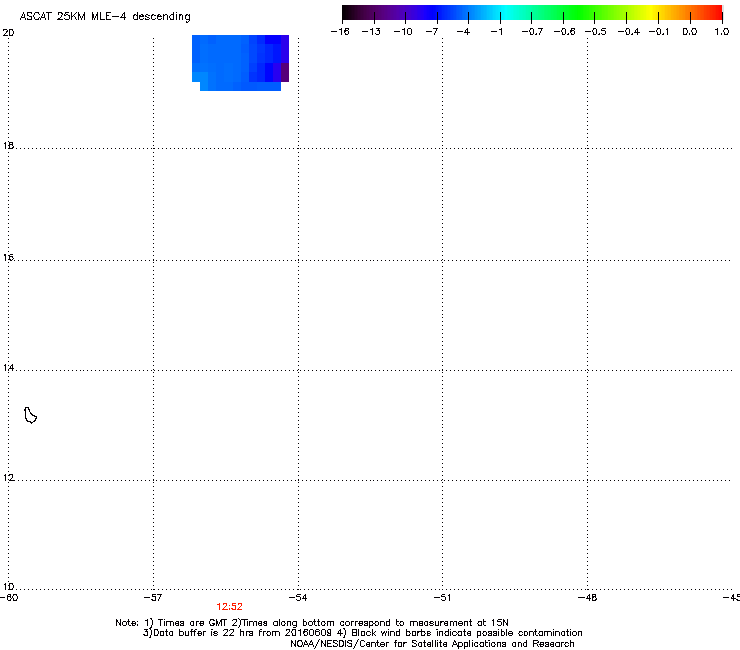Screen dimensions: 740x650
Task: Click the -0.4 color bar label
Action: coord(629,32)
